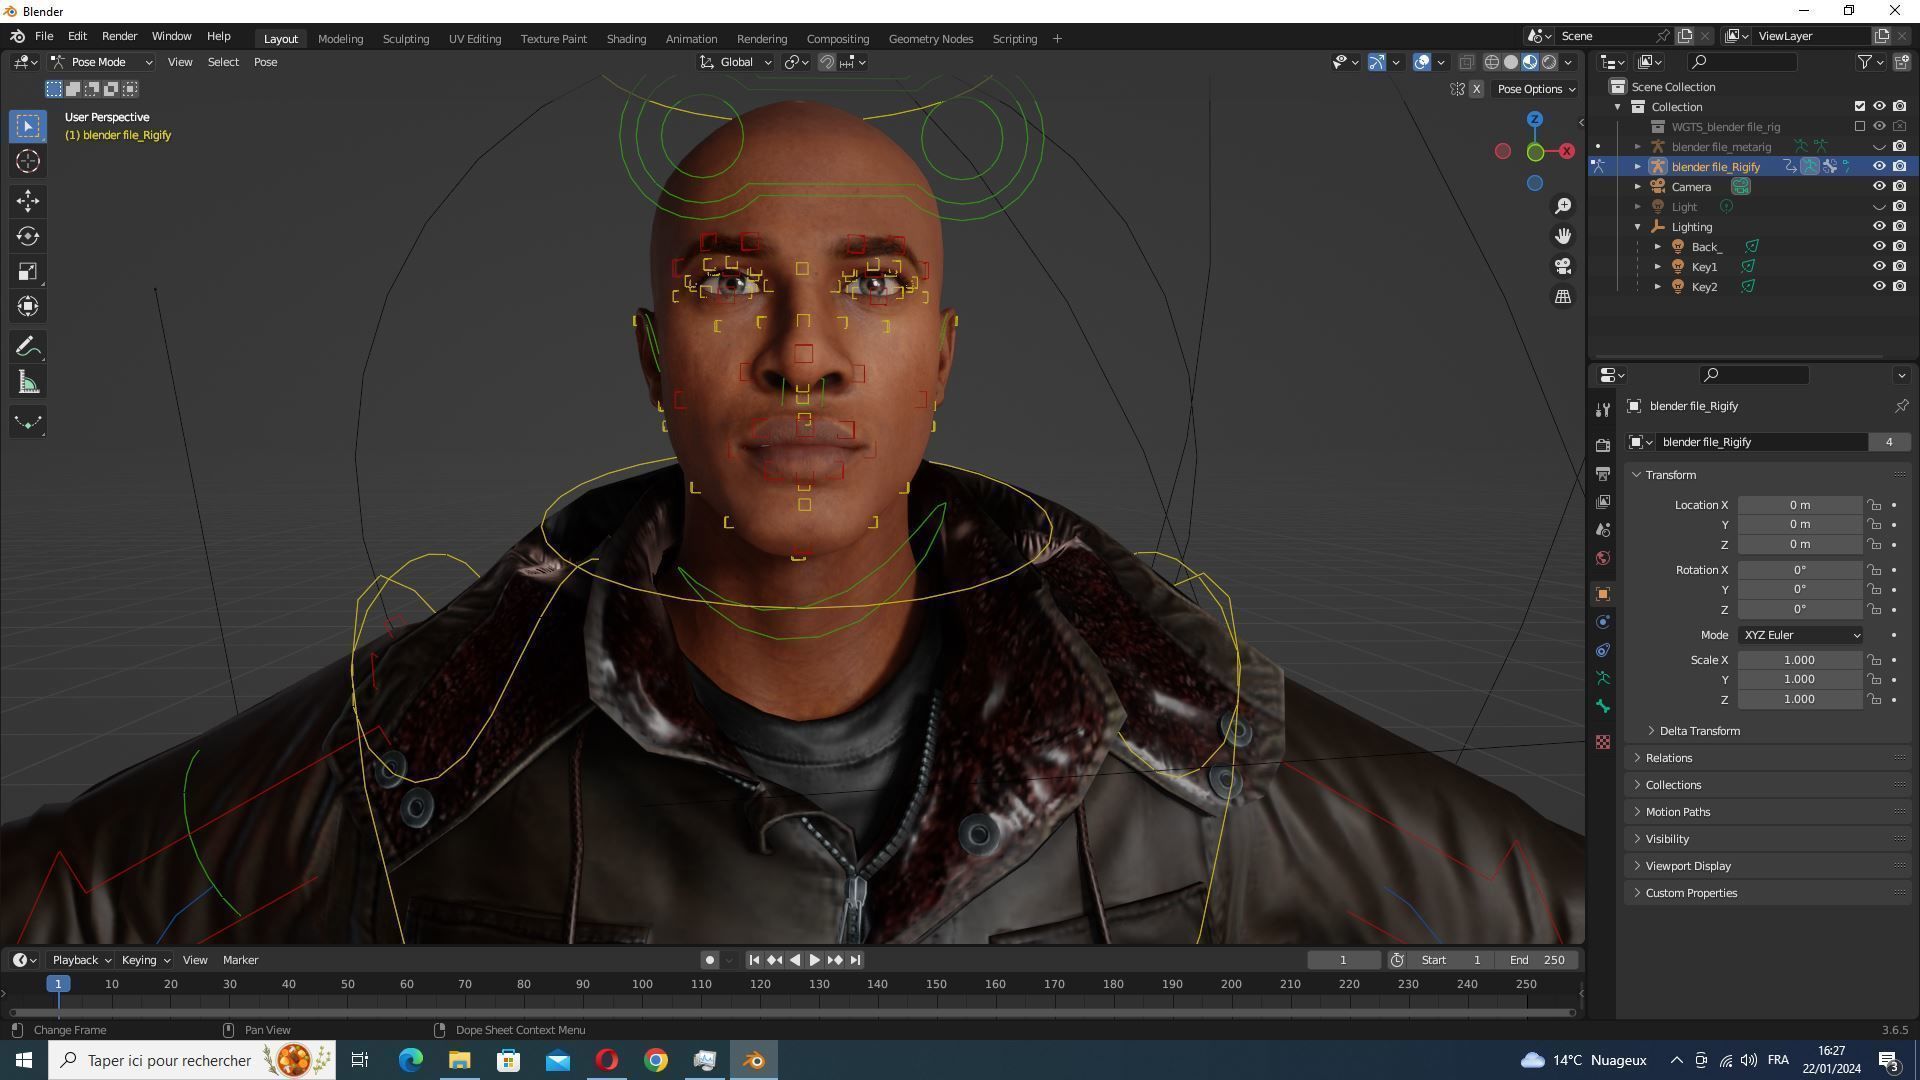Toggle X-axis mirror in pose options
This screenshot has width=1920, height=1080.
tap(1476, 89)
